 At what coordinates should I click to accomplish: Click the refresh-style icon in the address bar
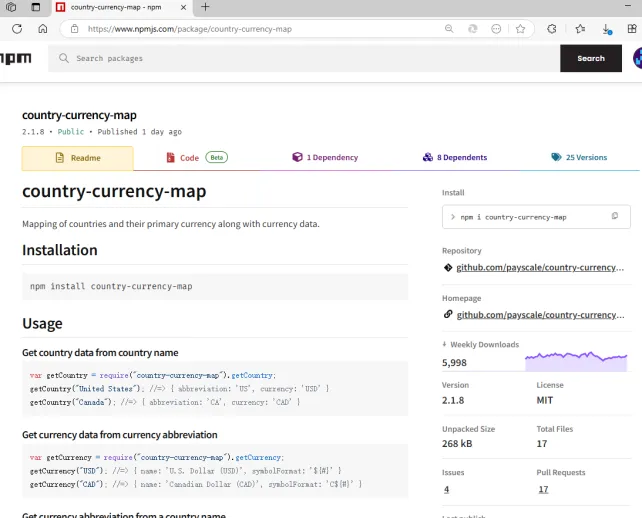[472, 29]
